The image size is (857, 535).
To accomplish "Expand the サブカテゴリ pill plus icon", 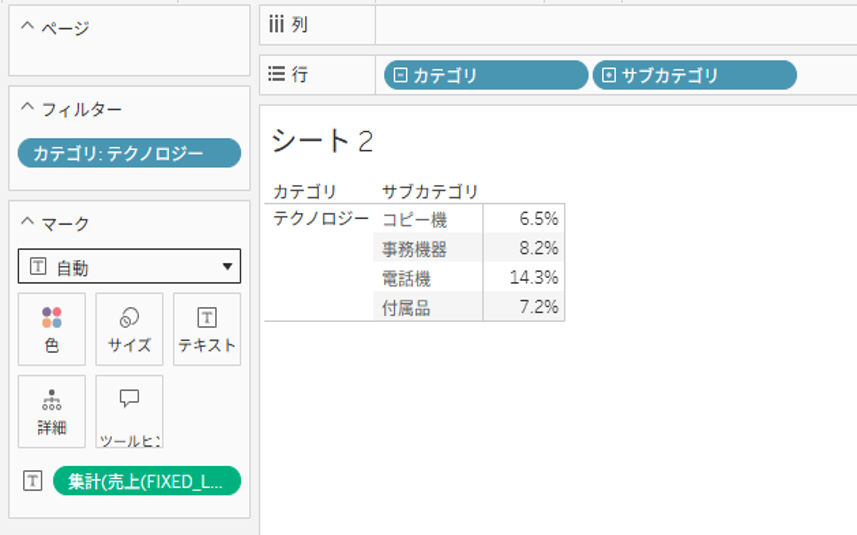I will 608,75.
